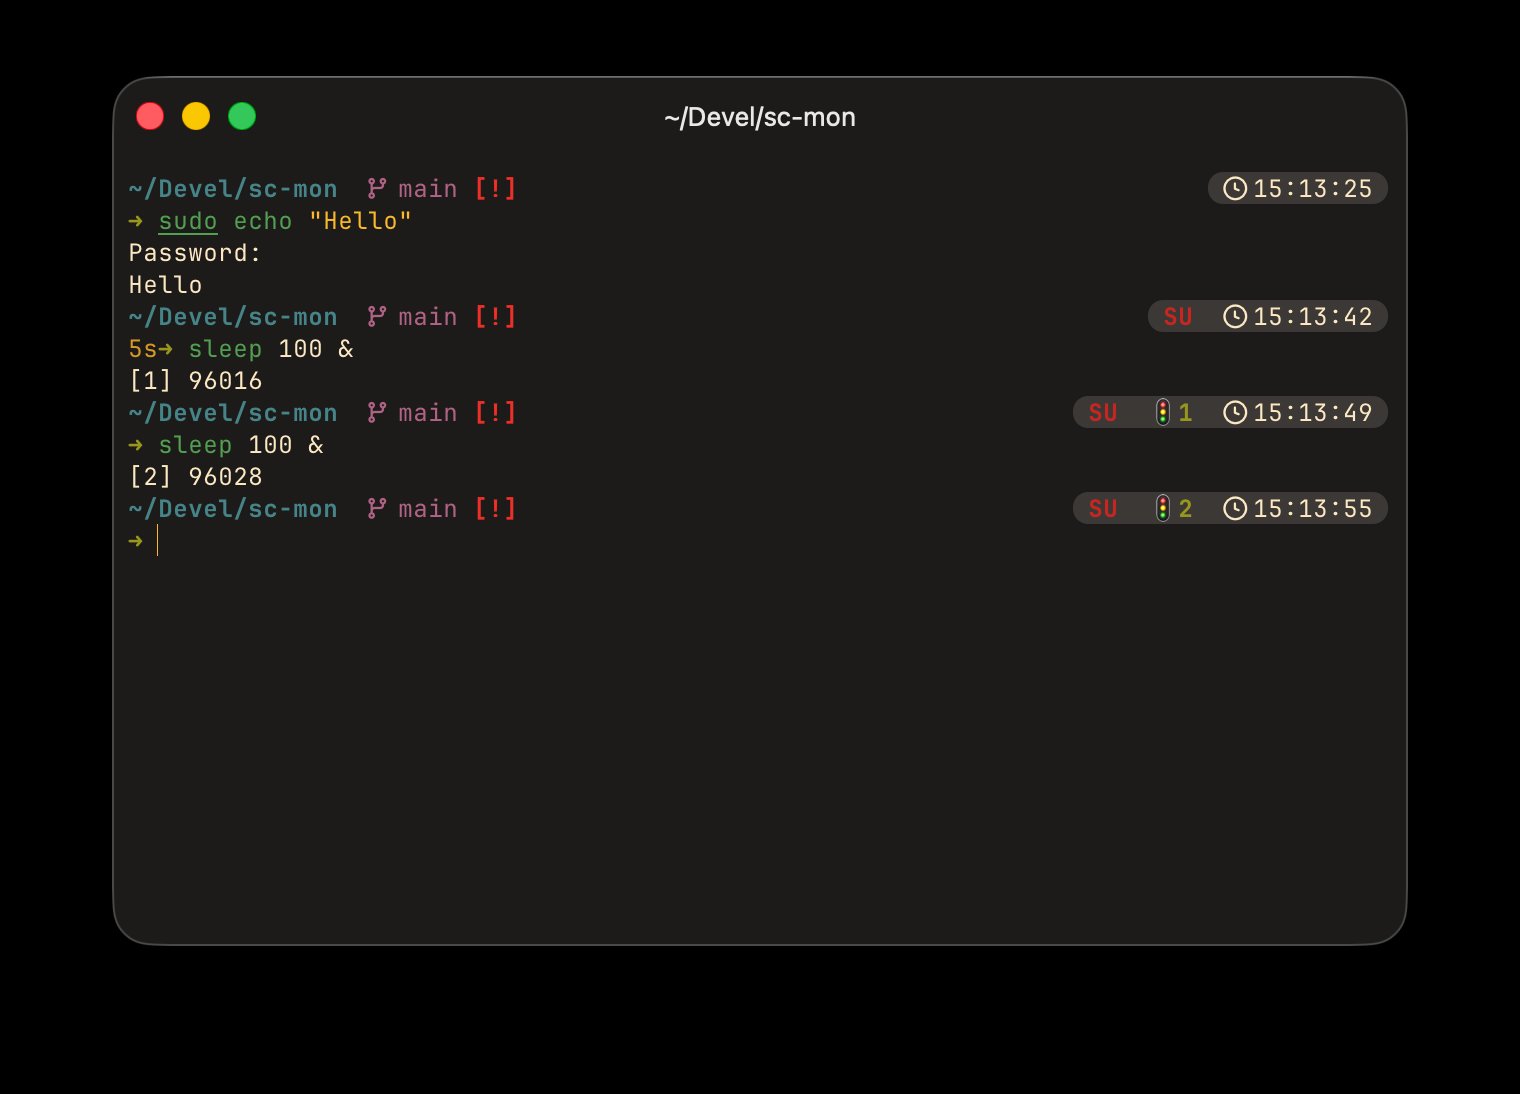Click the git branch icon on the last prompt

tap(376, 509)
